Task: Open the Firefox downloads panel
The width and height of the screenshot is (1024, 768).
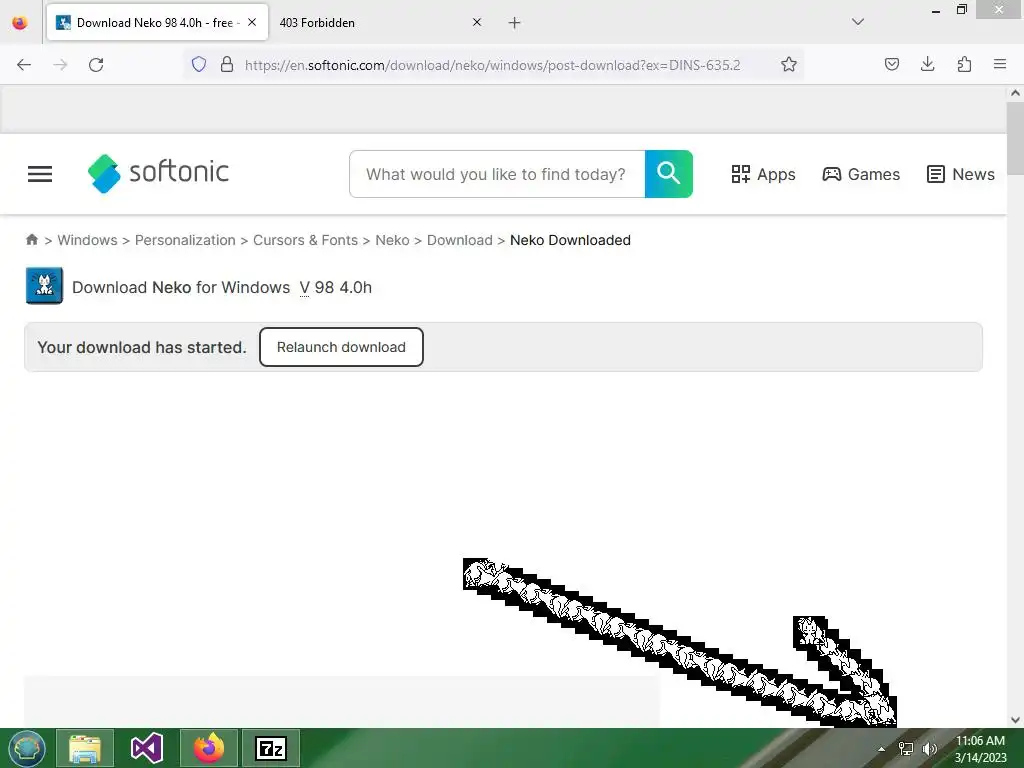Action: [927, 64]
